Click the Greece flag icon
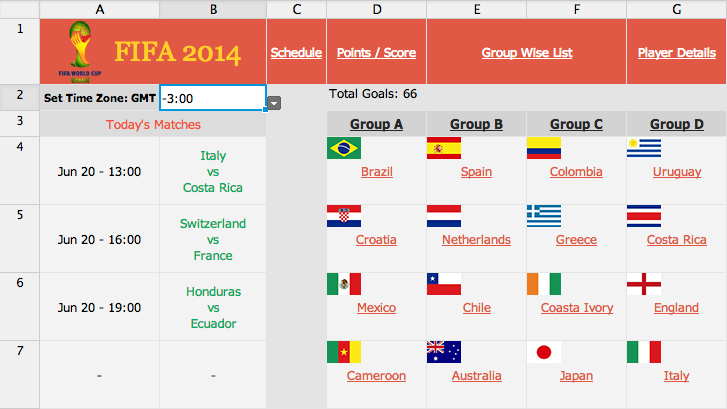The height and width of the screenshot is (409, 727). [x=544, y=216]
